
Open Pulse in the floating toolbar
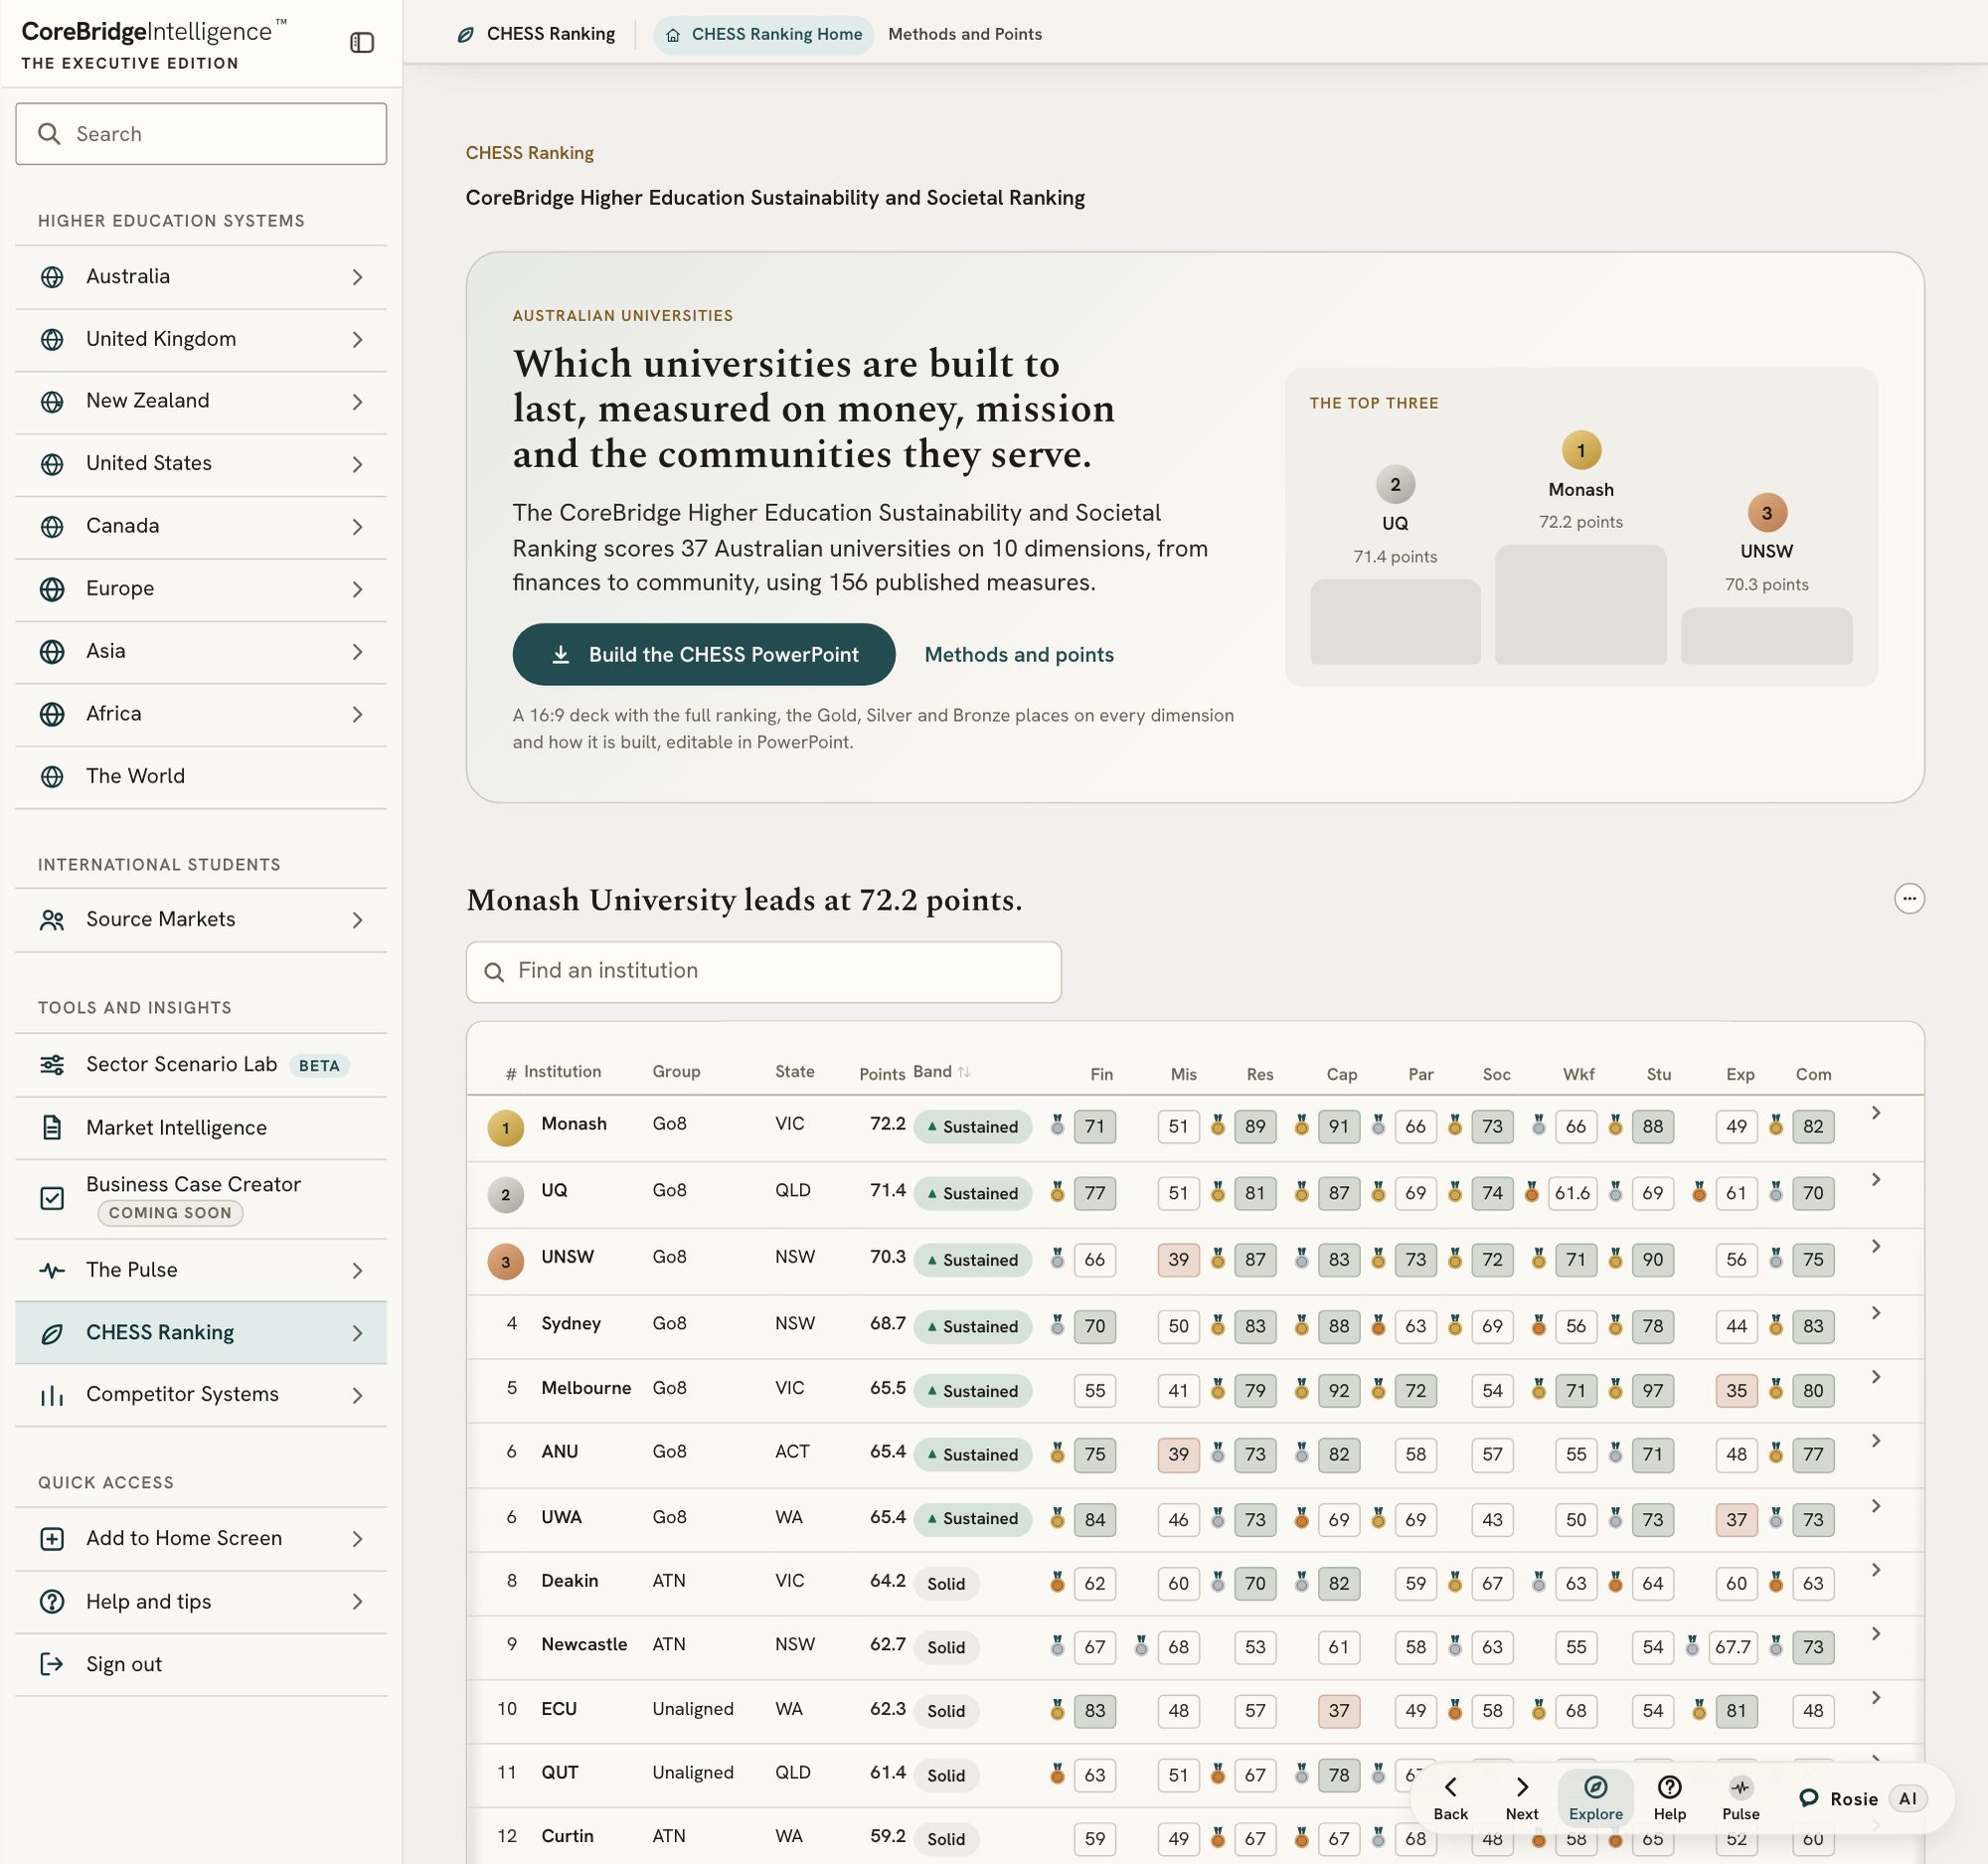[1740, 1798]
